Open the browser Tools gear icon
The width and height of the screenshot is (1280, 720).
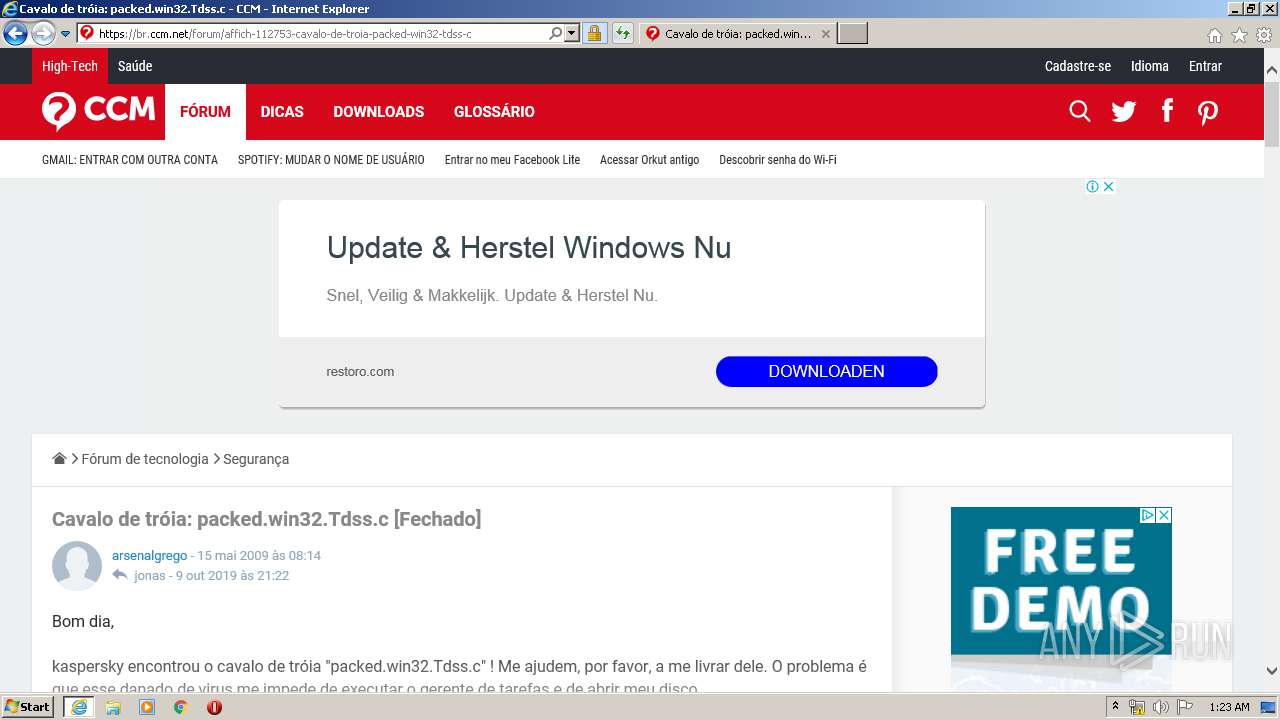click(1264, 35)
